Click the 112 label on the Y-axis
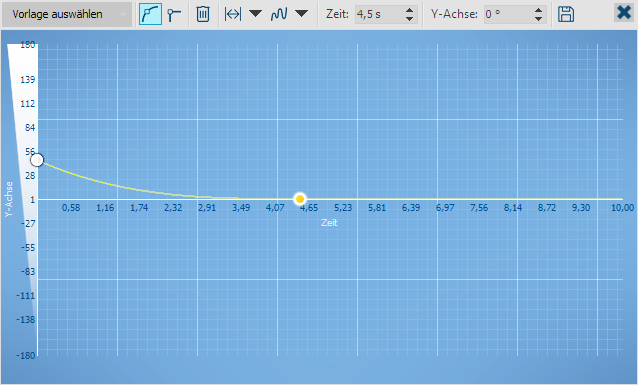 point(28,103)
